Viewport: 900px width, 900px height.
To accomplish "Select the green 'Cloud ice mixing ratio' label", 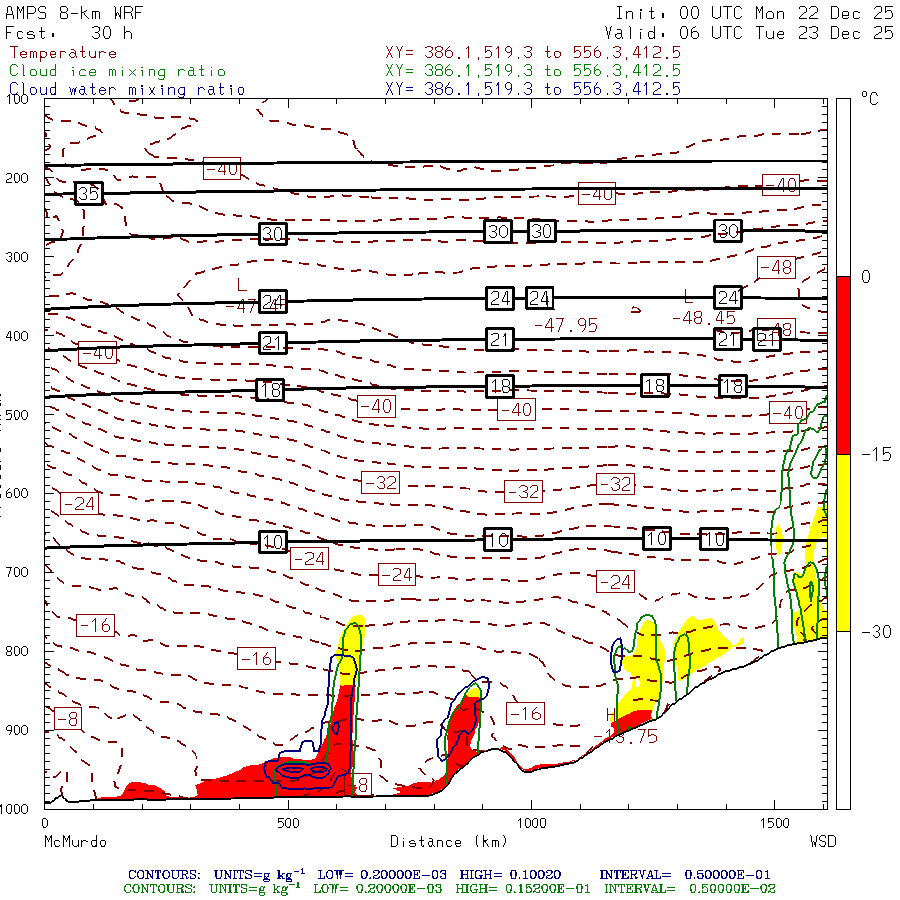I will click(118, 71).
